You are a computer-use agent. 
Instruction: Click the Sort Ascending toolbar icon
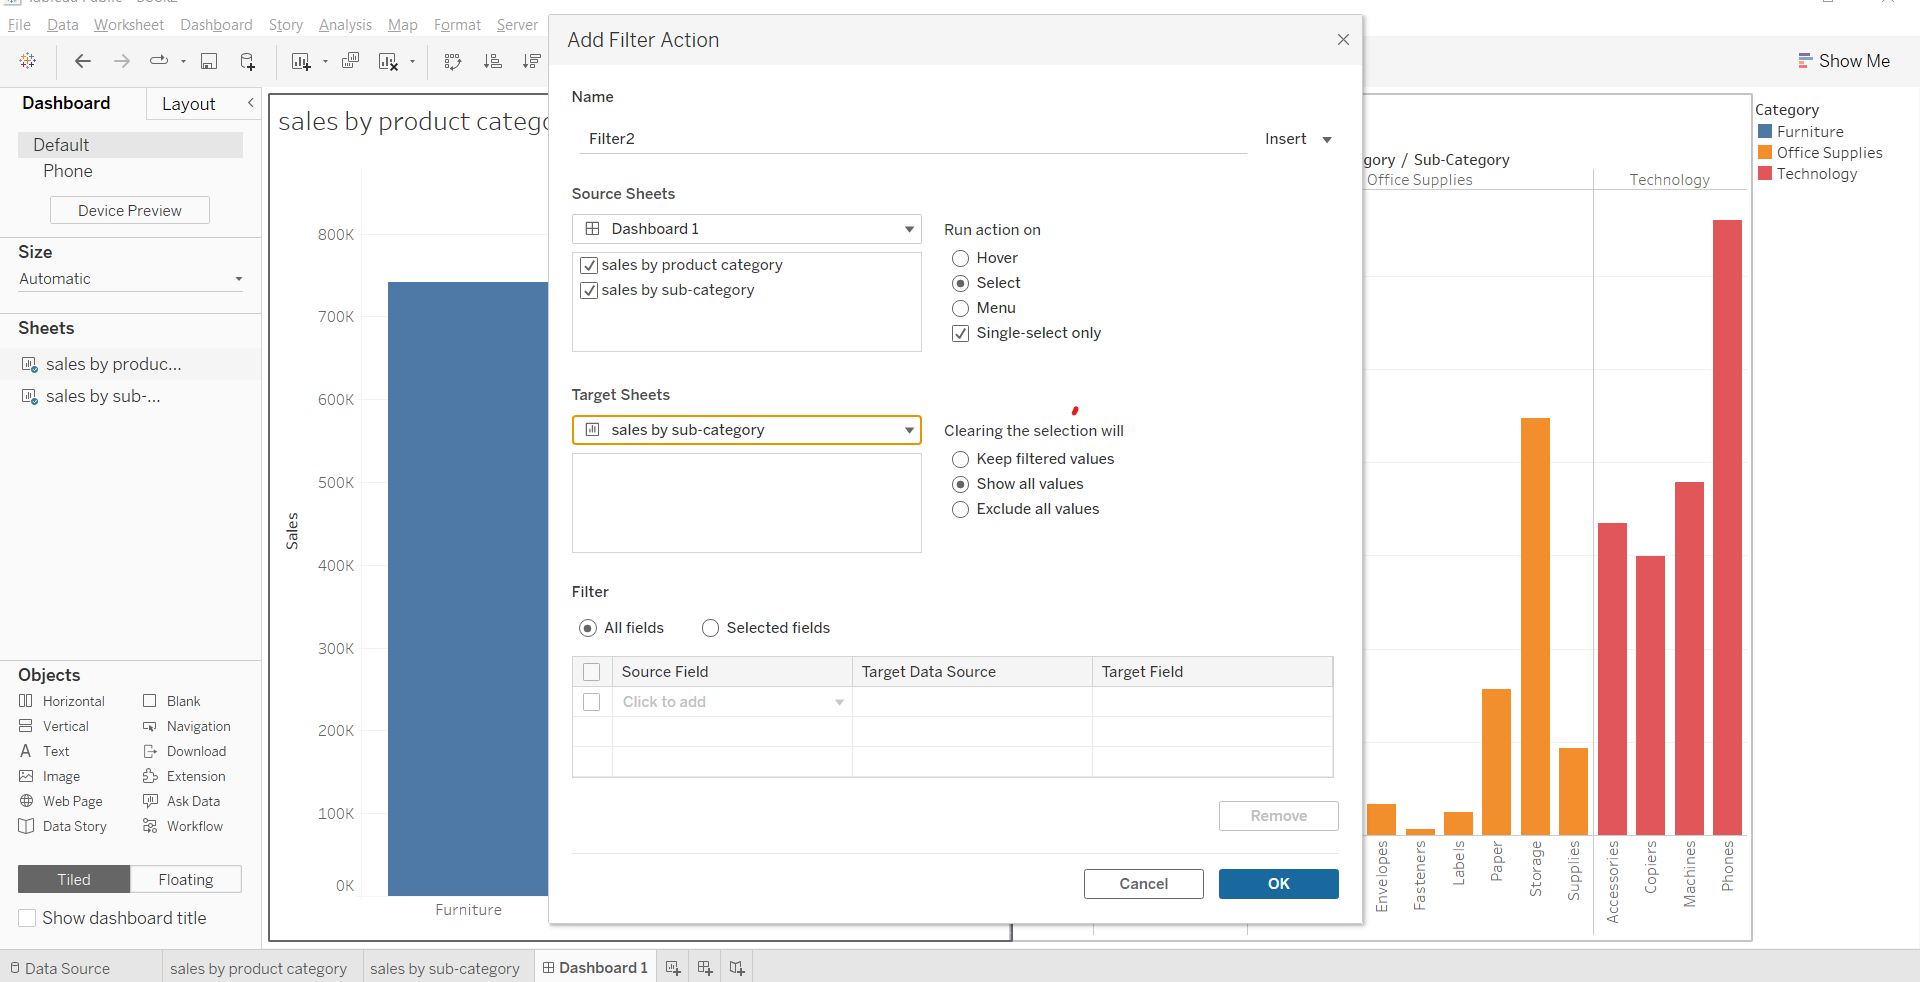click(x=492, y=62)
